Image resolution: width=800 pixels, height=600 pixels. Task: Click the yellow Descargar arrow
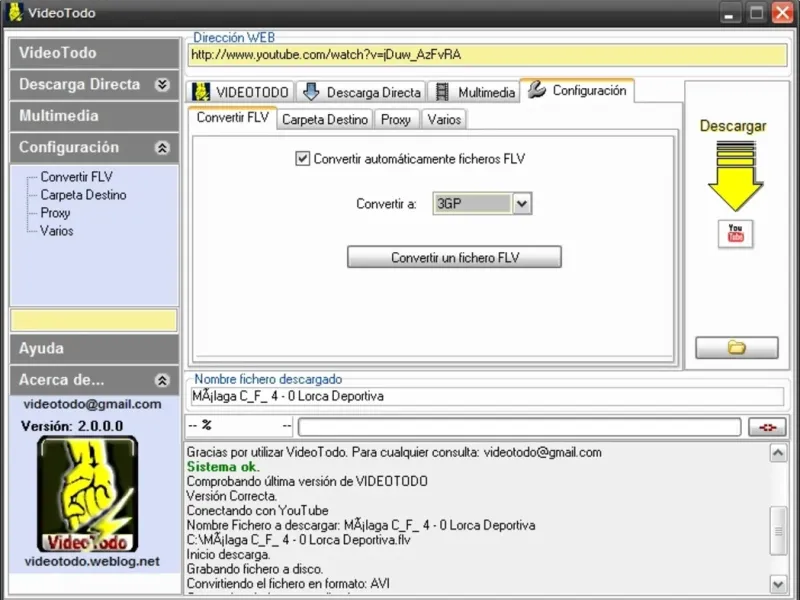(735, 176)
